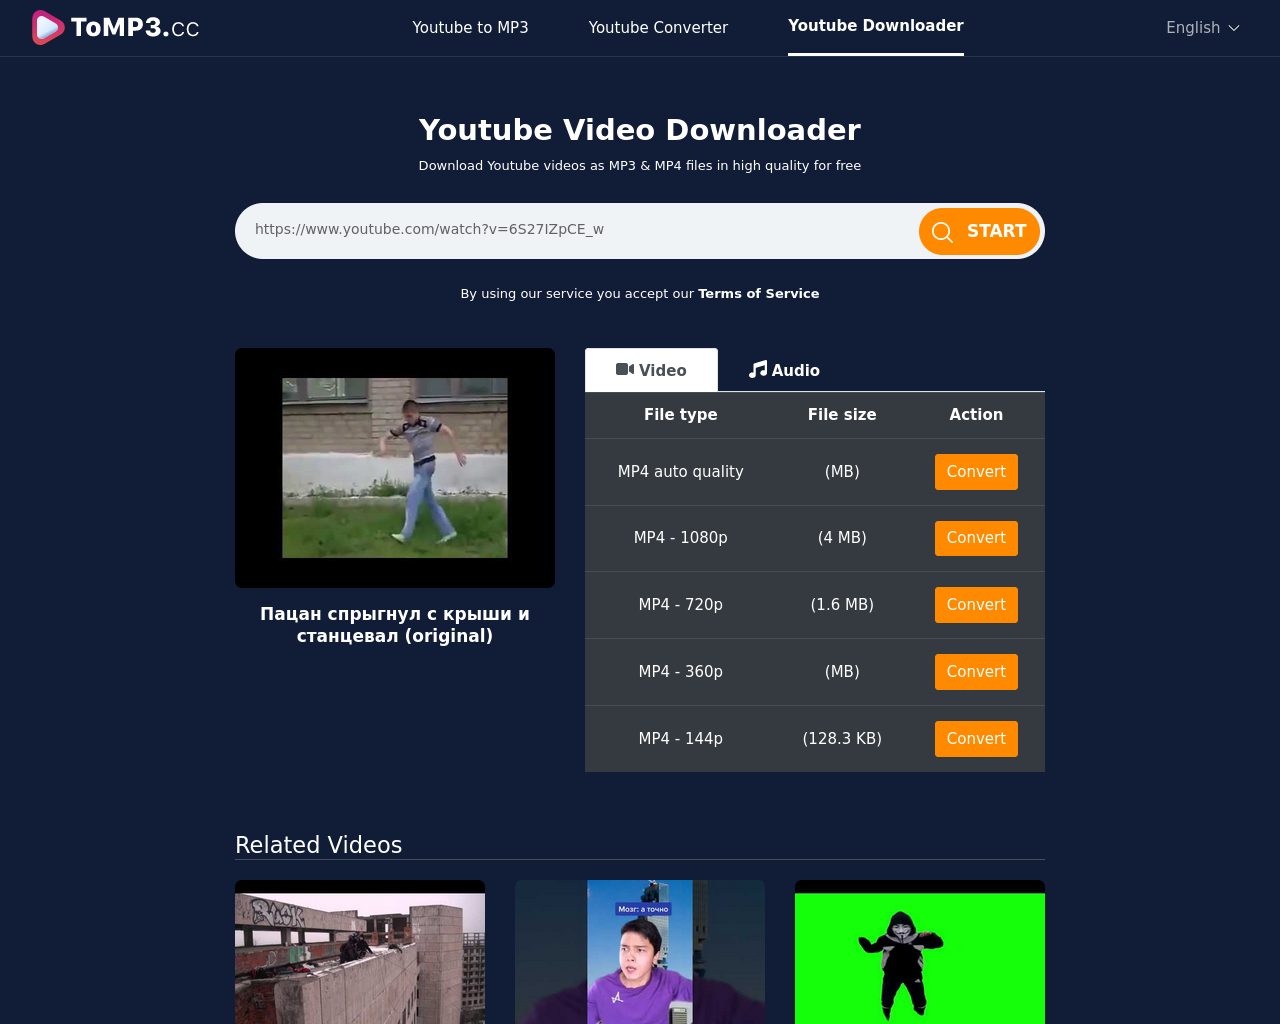Open the English language dropdown
Screen dimensions: 1280x1024
pos(1203,28)
